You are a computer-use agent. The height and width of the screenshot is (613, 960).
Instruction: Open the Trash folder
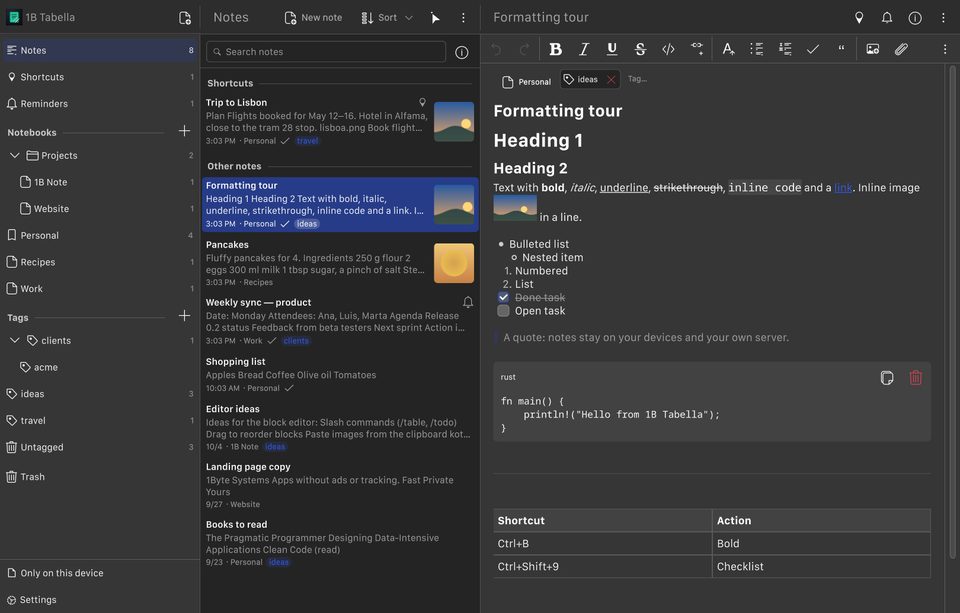click(x=99, y=476)
